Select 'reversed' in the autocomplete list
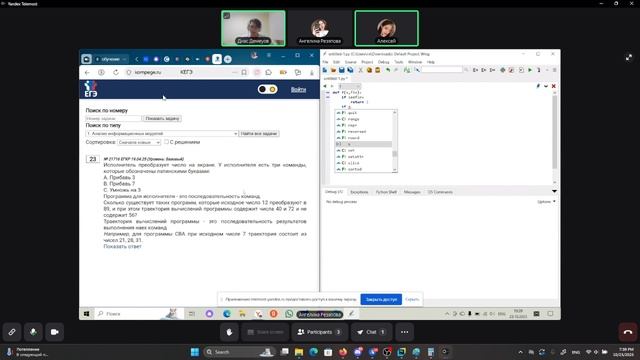 (364, 132)
